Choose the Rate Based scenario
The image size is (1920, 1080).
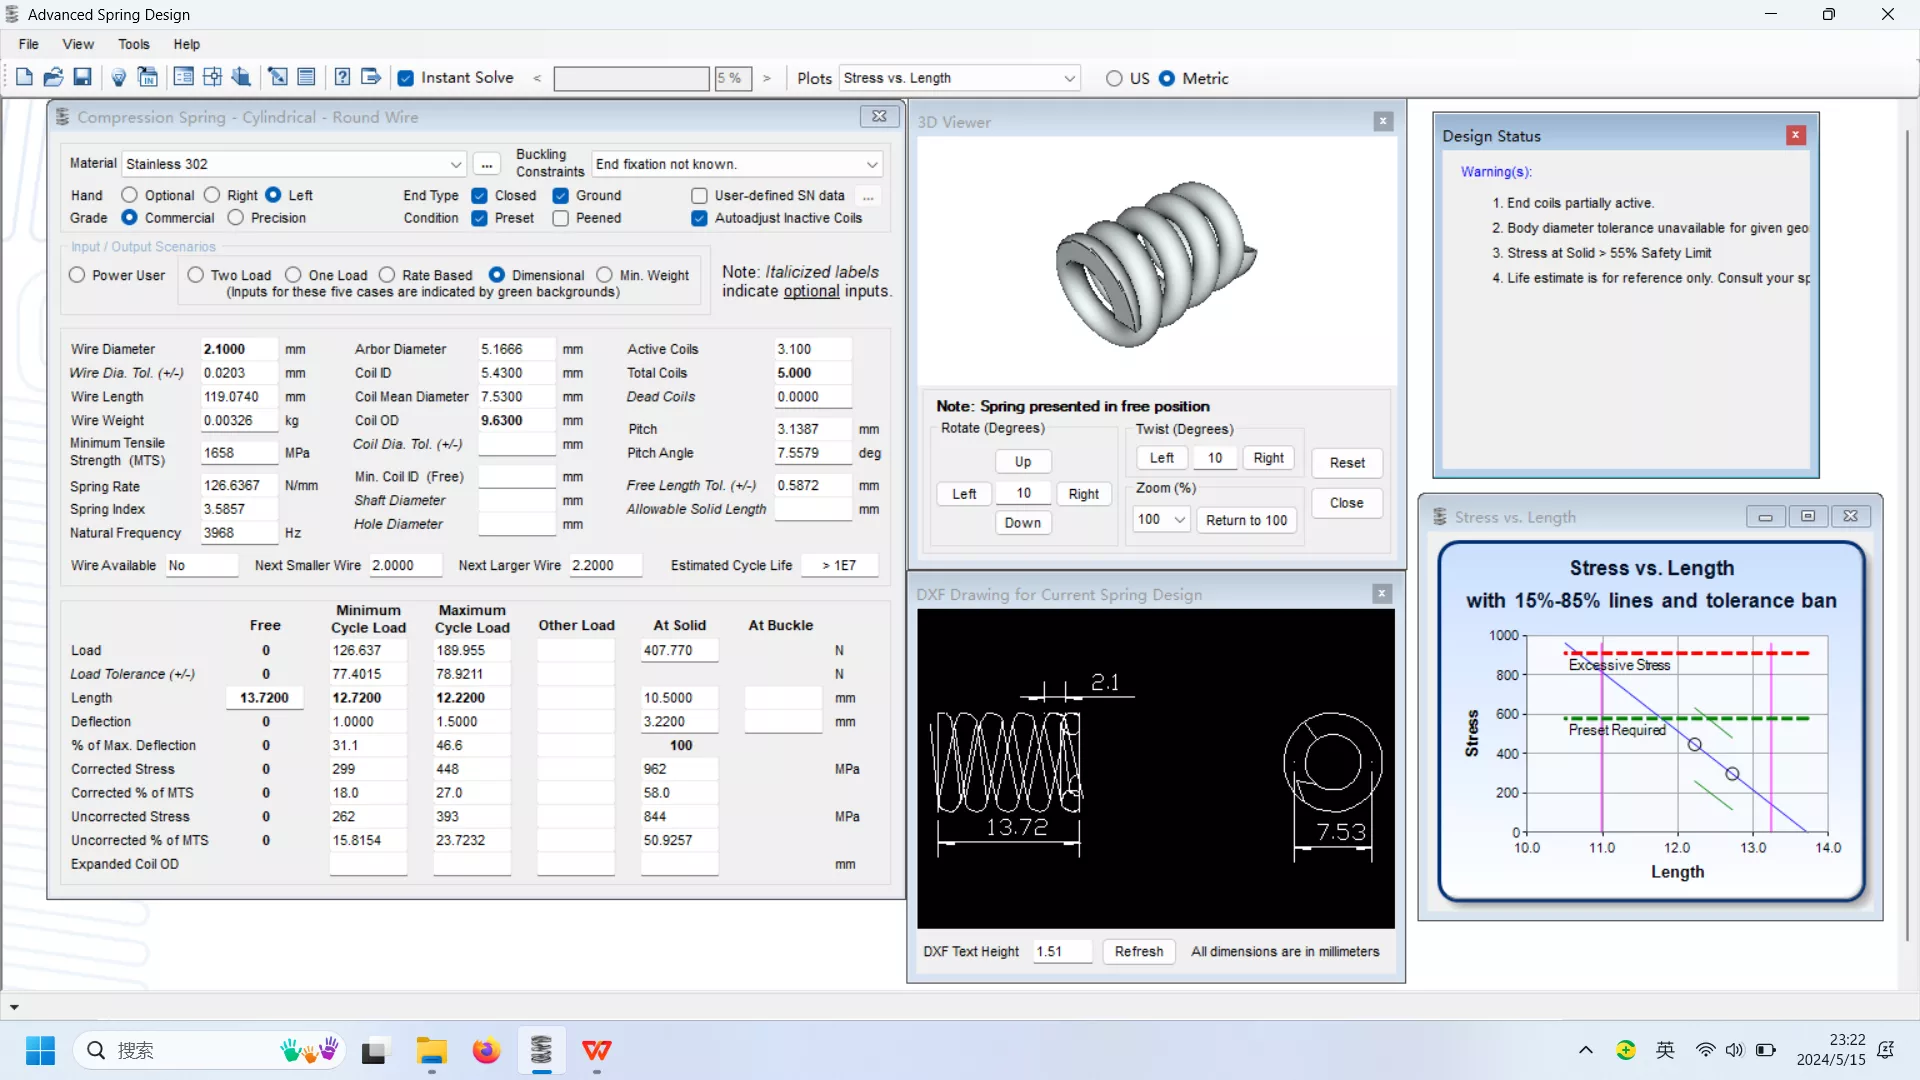point(387,275)
